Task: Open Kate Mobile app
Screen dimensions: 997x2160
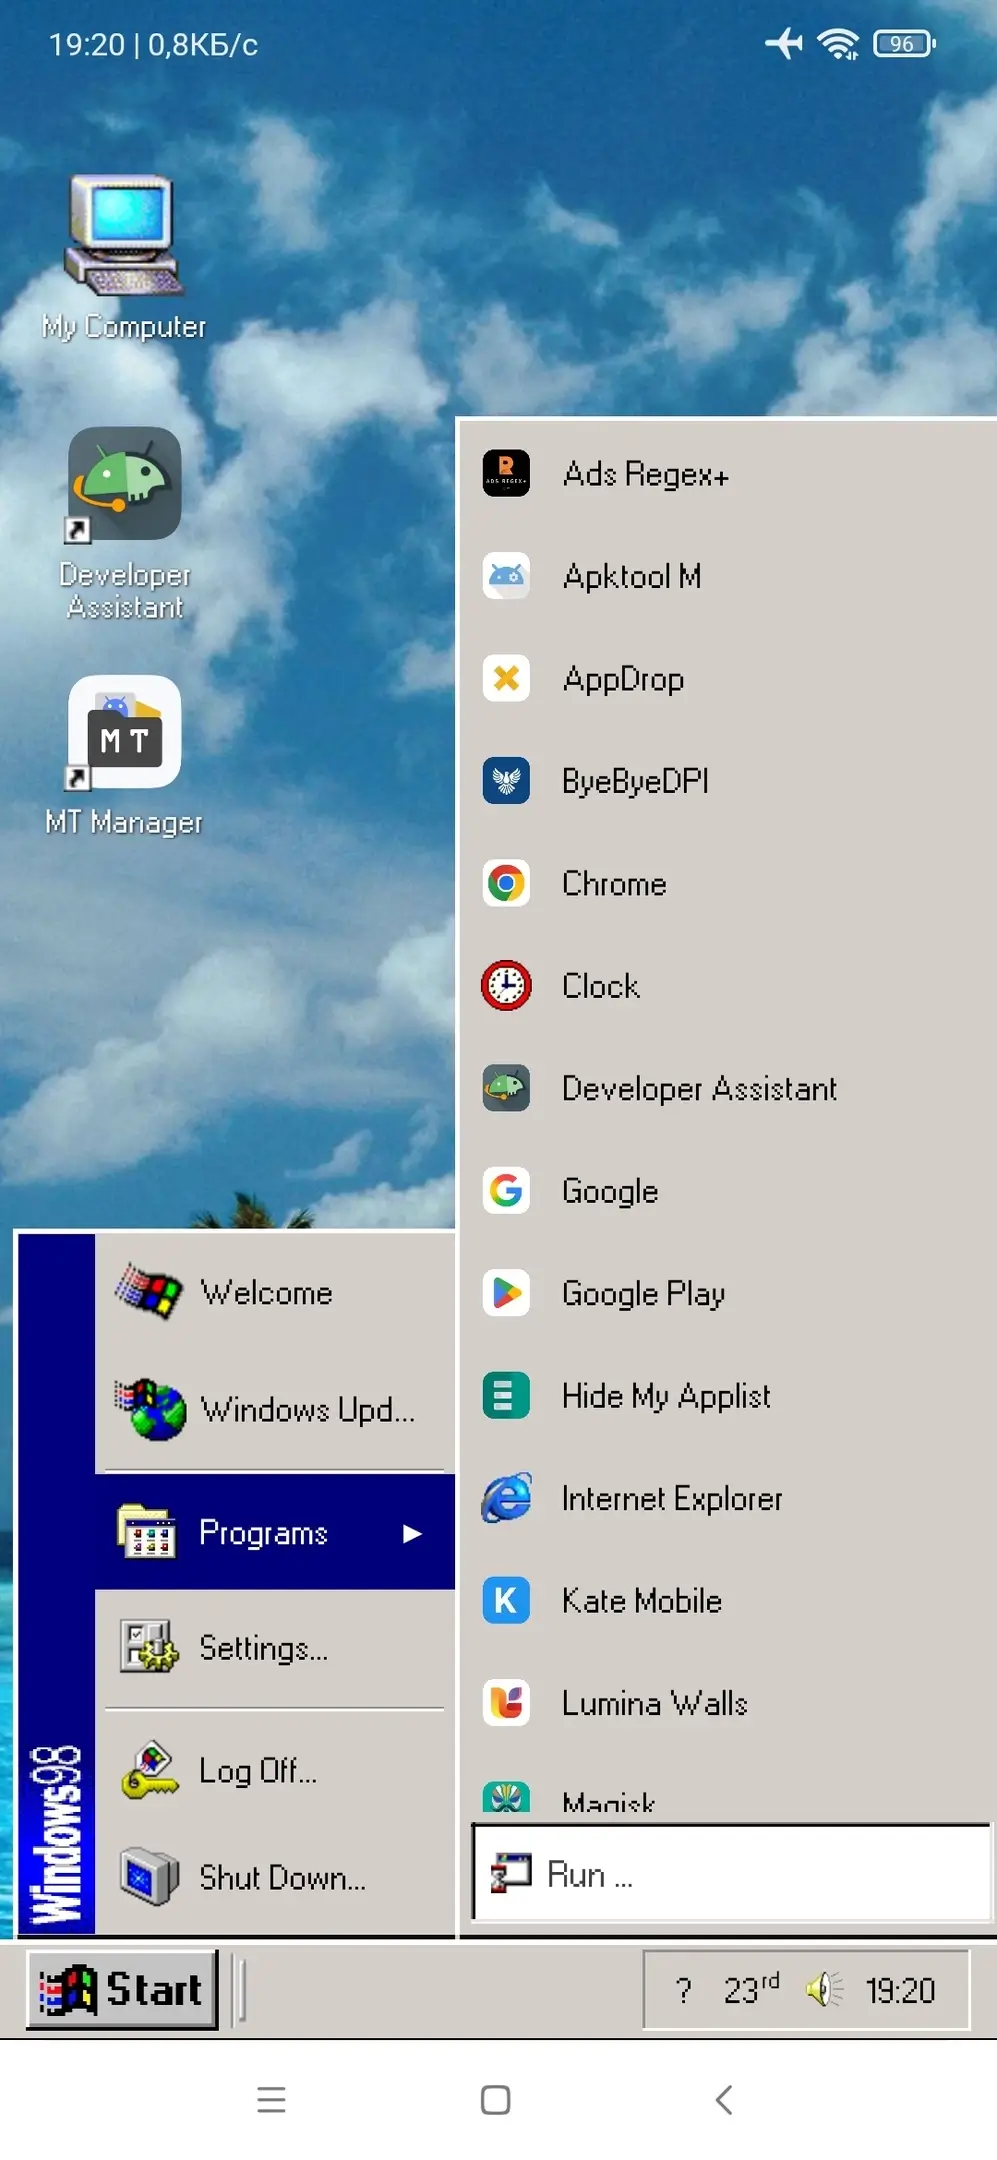Action: [x=640, y=1601]
